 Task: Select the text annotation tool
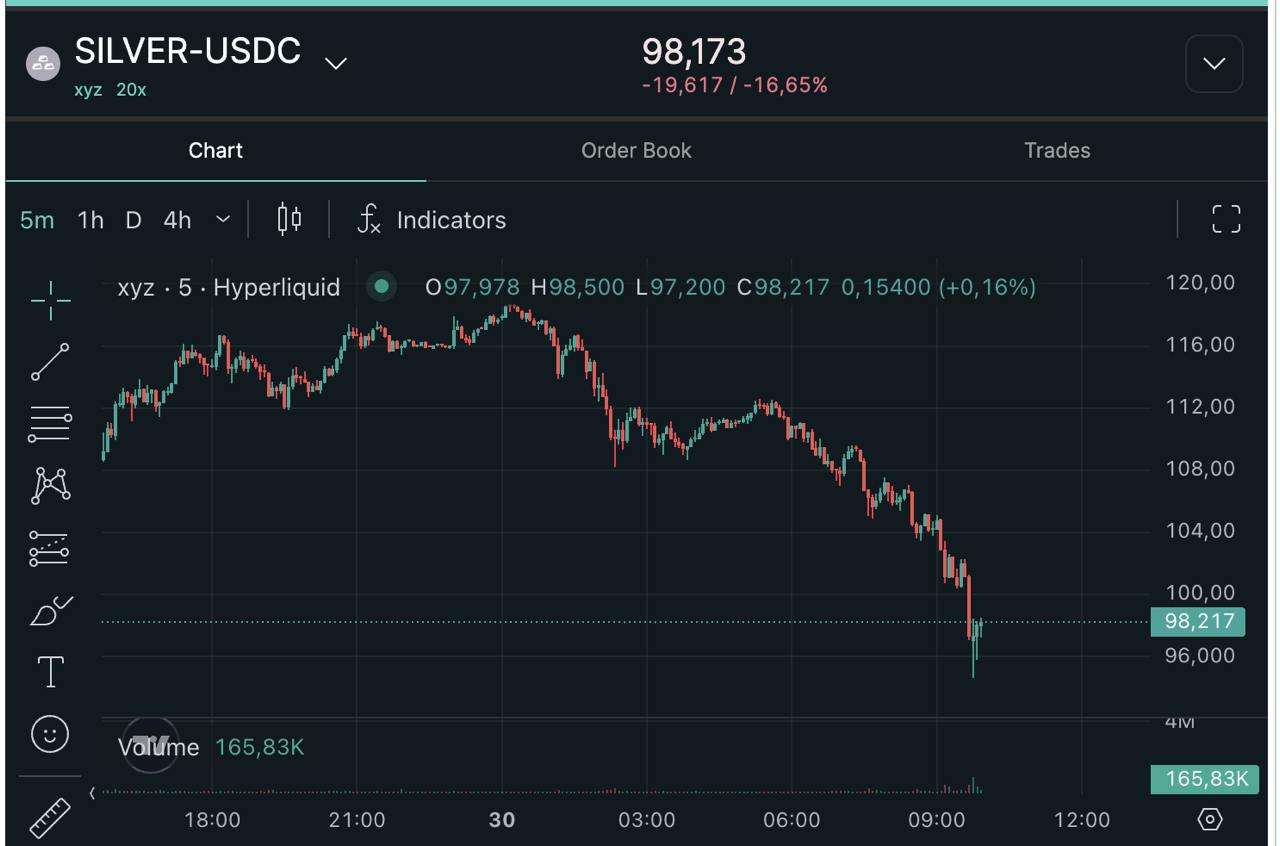tap(50, 672)
